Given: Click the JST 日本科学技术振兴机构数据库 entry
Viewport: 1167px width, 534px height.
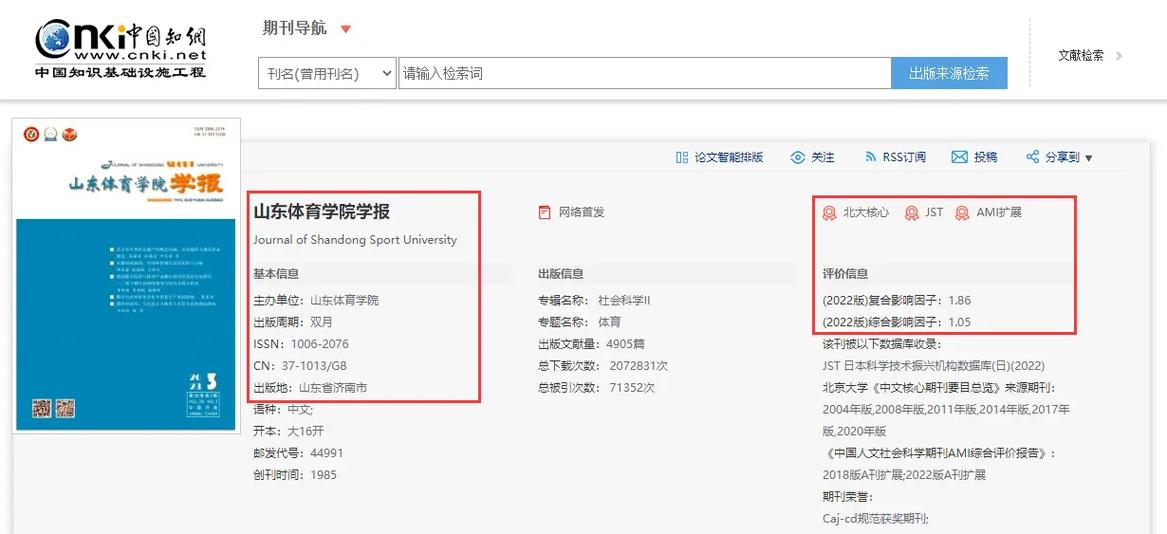Looking at the screenshot, I should [x=934, y=366].
